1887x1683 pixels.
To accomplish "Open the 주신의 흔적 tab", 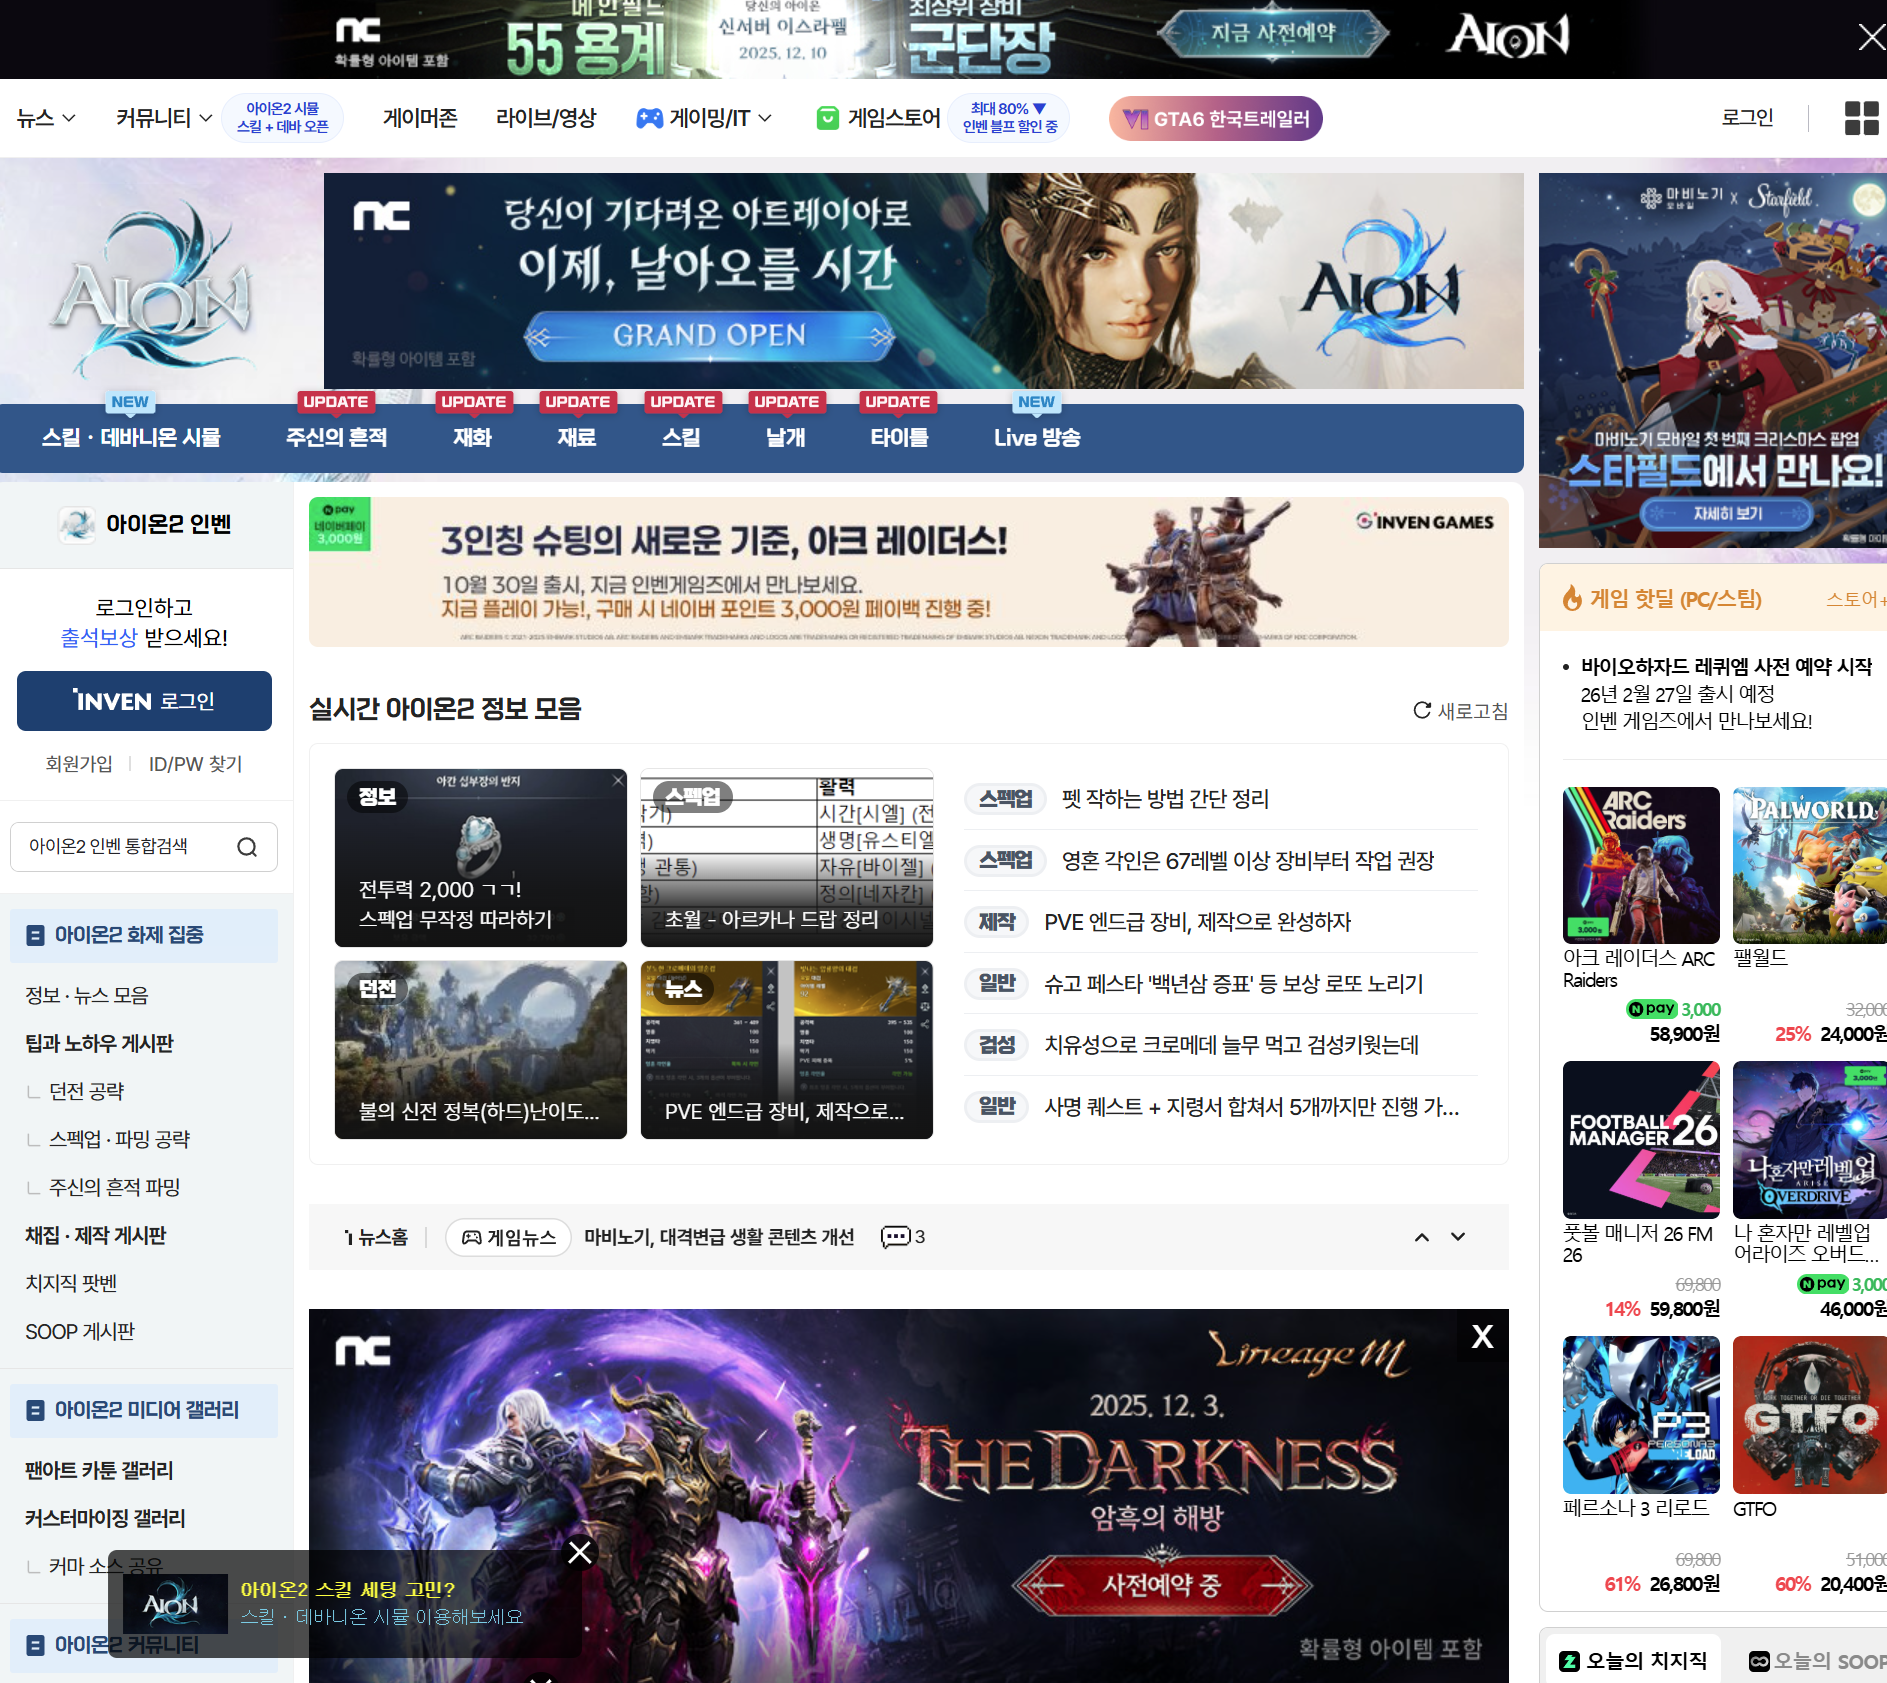I will click(336, 437).
